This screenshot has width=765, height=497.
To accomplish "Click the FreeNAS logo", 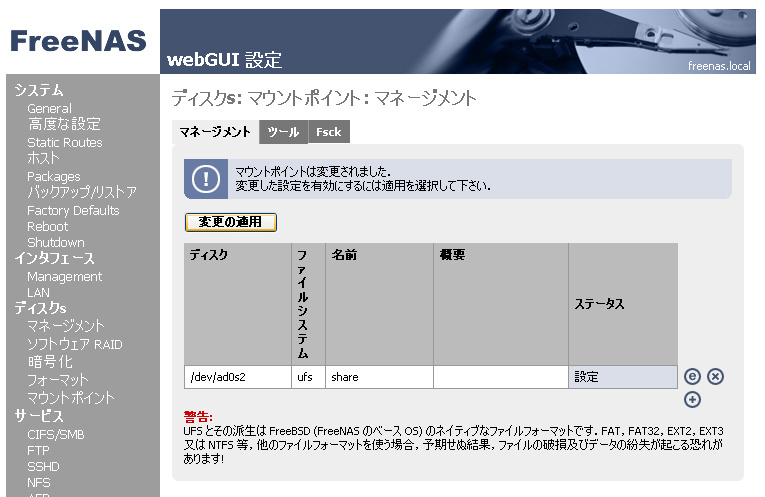I will tap(79, 41).
